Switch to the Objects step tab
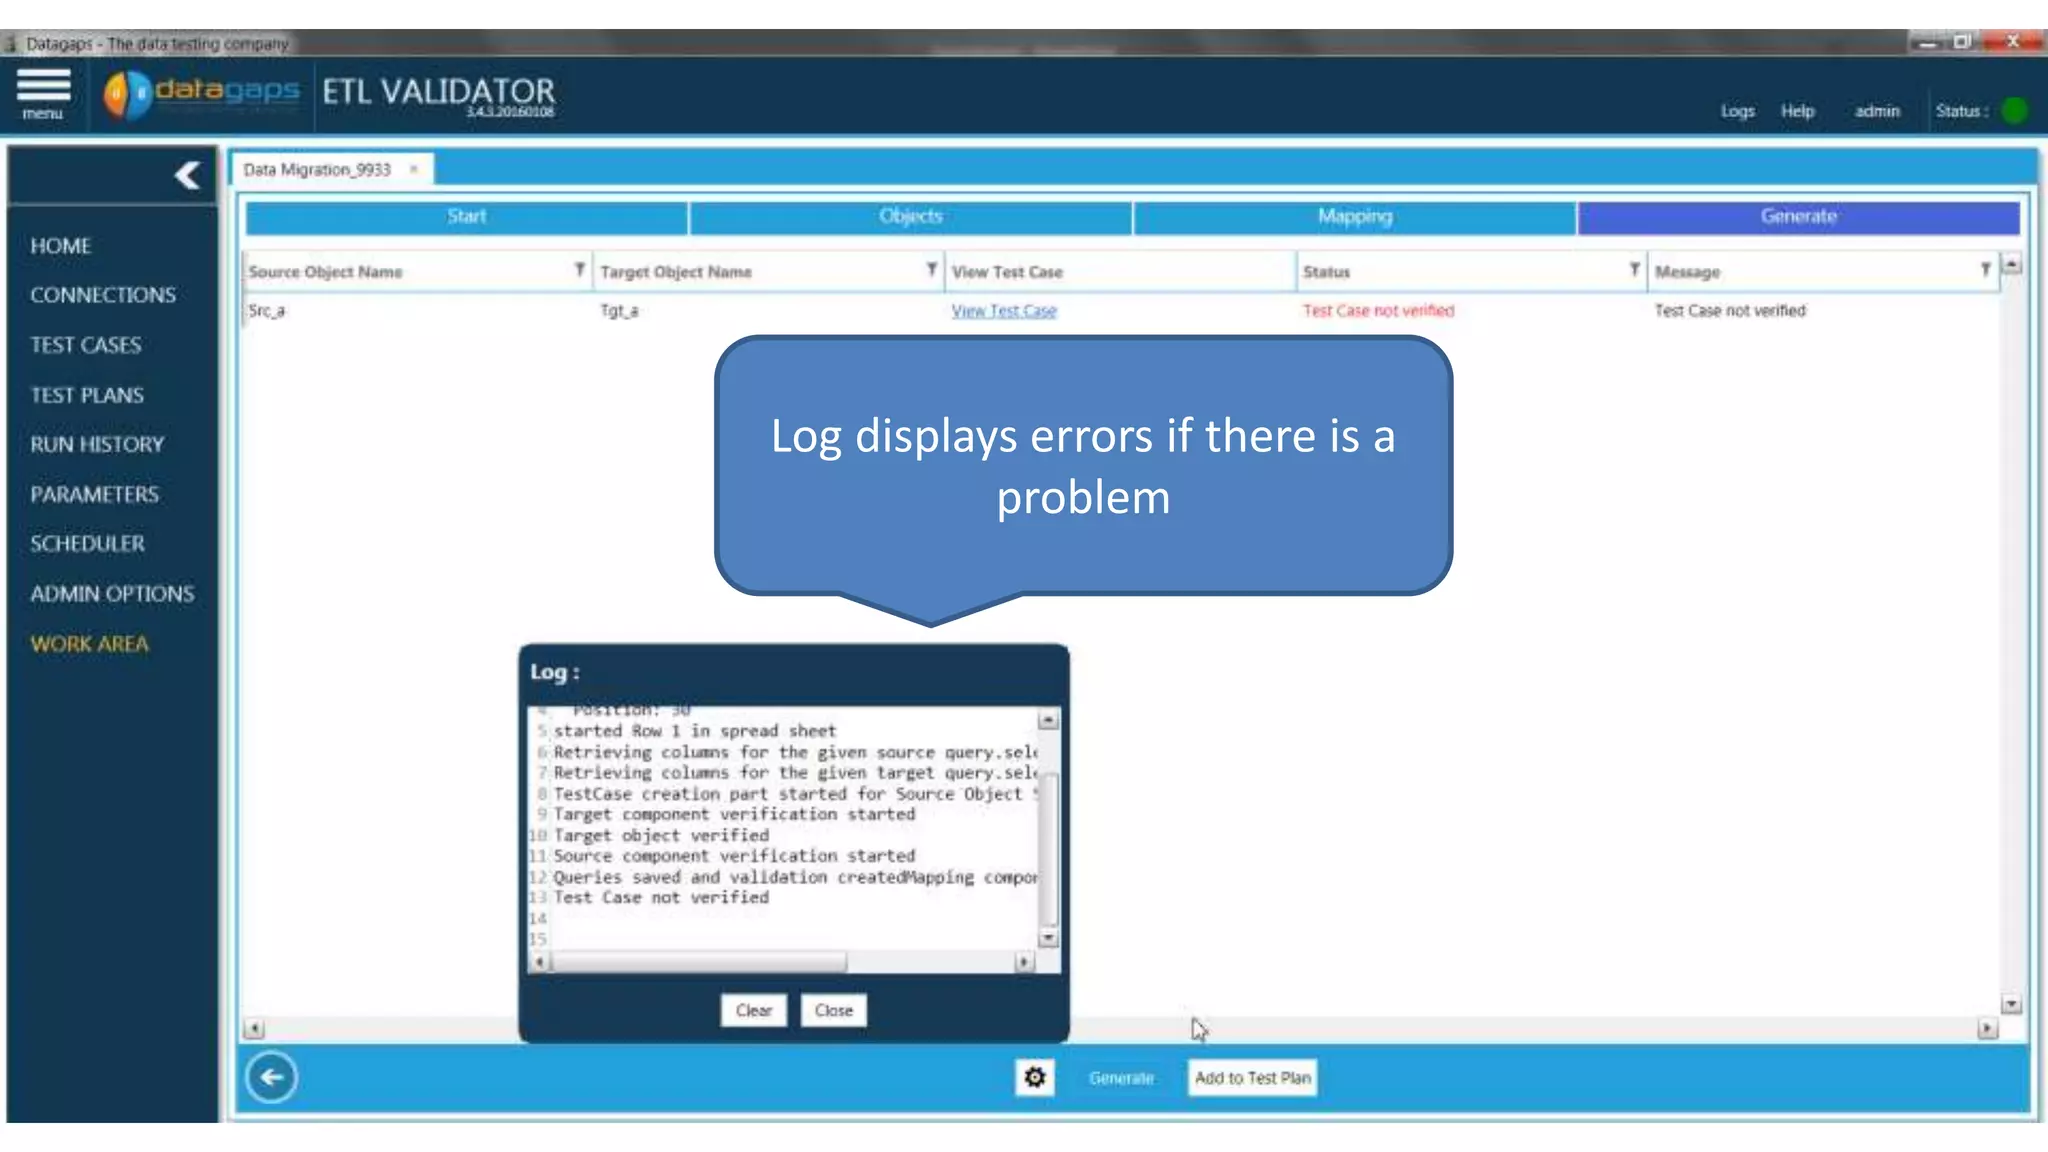The image size is (2048, 1152). pyautogui.click(x=910, y=217)
